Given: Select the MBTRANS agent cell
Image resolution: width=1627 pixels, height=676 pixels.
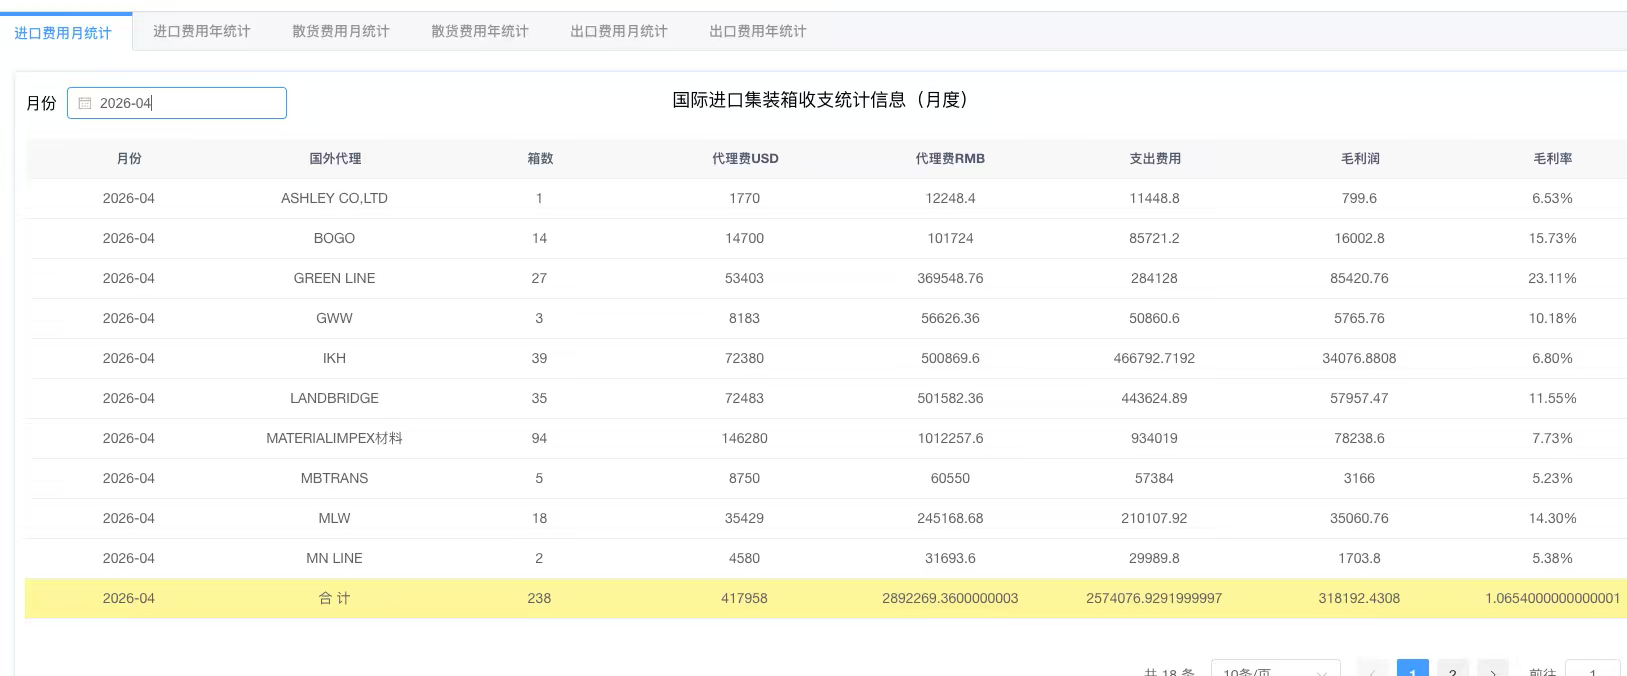Looking at the screenshot, I should click(334, 478).
